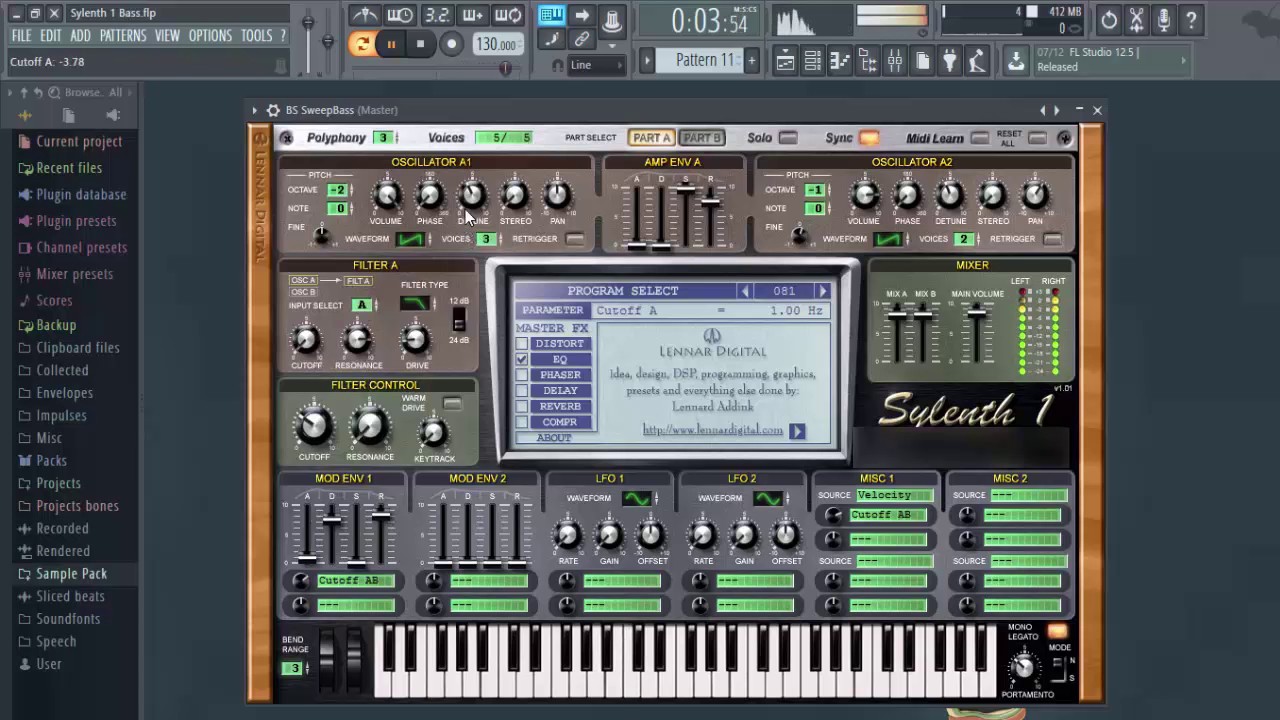Screen dimensions: 1280x720
Task: Open the Filter Type selector
Action: (415, 303)
